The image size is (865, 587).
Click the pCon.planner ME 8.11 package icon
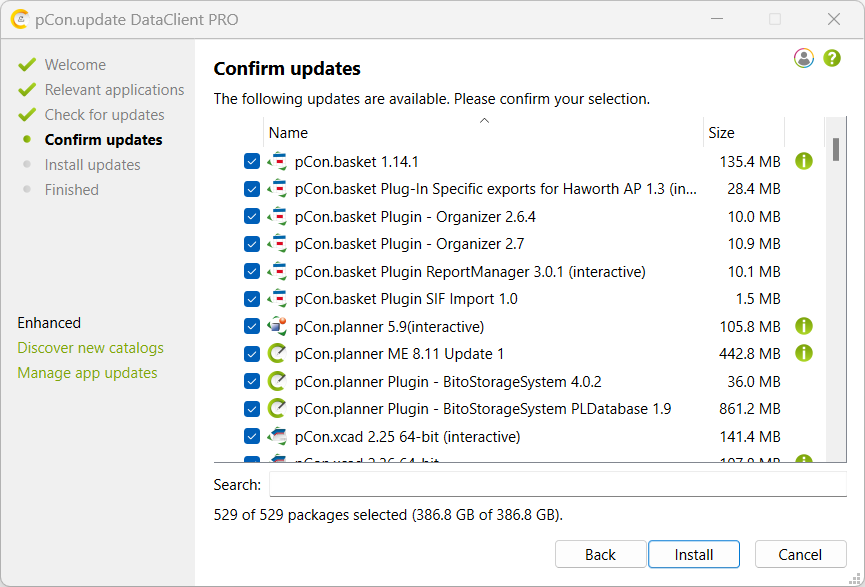pyautogui.click(x=277, y=354)
